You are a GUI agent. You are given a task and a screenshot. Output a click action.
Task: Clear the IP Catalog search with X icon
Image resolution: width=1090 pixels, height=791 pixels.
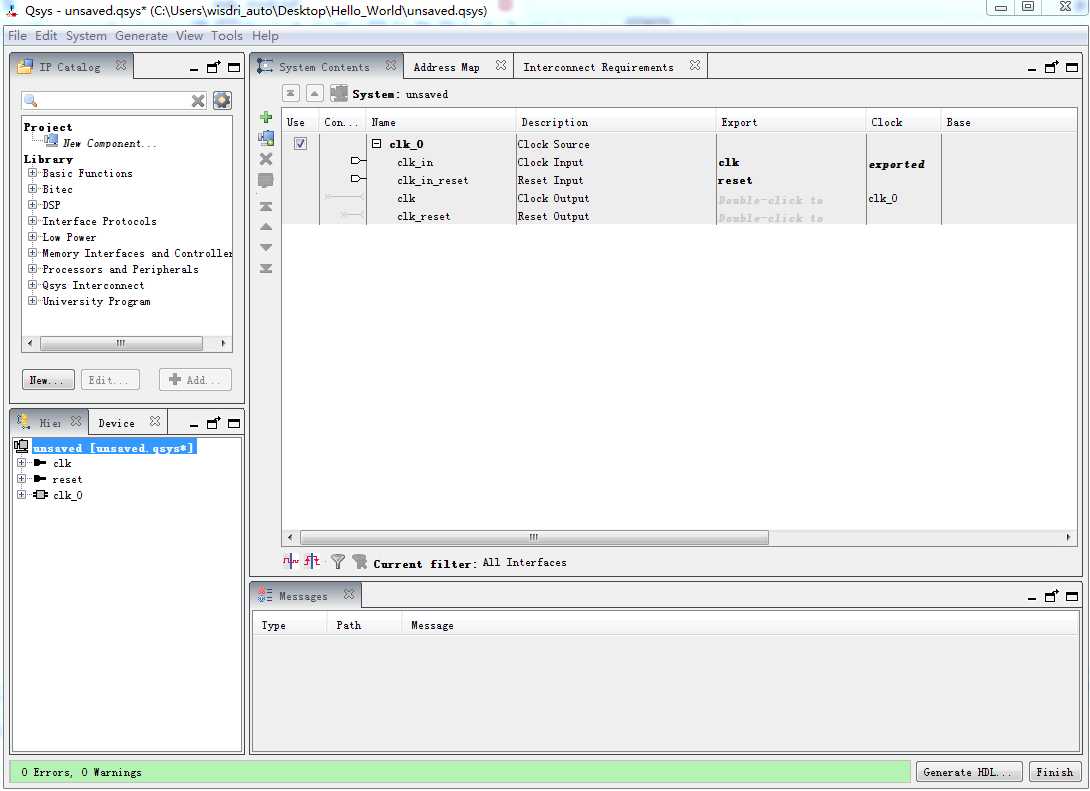pos(198,101)
